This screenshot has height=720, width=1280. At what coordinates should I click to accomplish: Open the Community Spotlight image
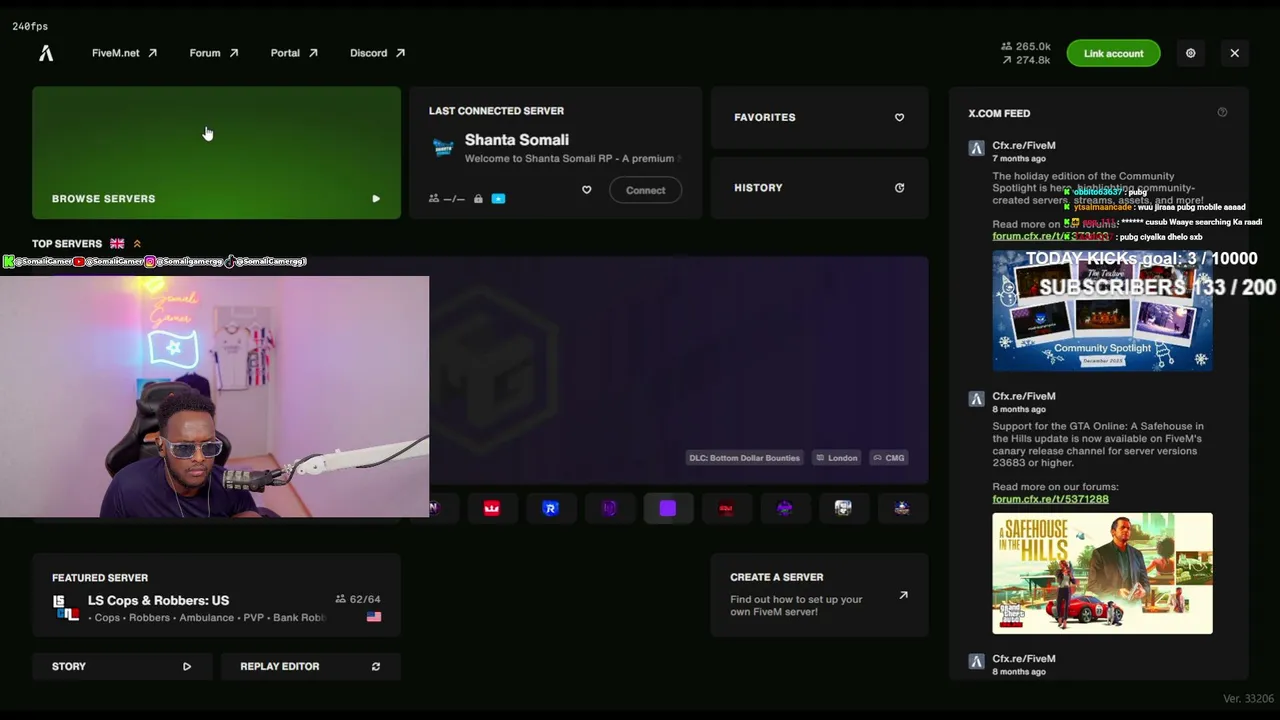pyautogui.click(x=1102, y=310)
